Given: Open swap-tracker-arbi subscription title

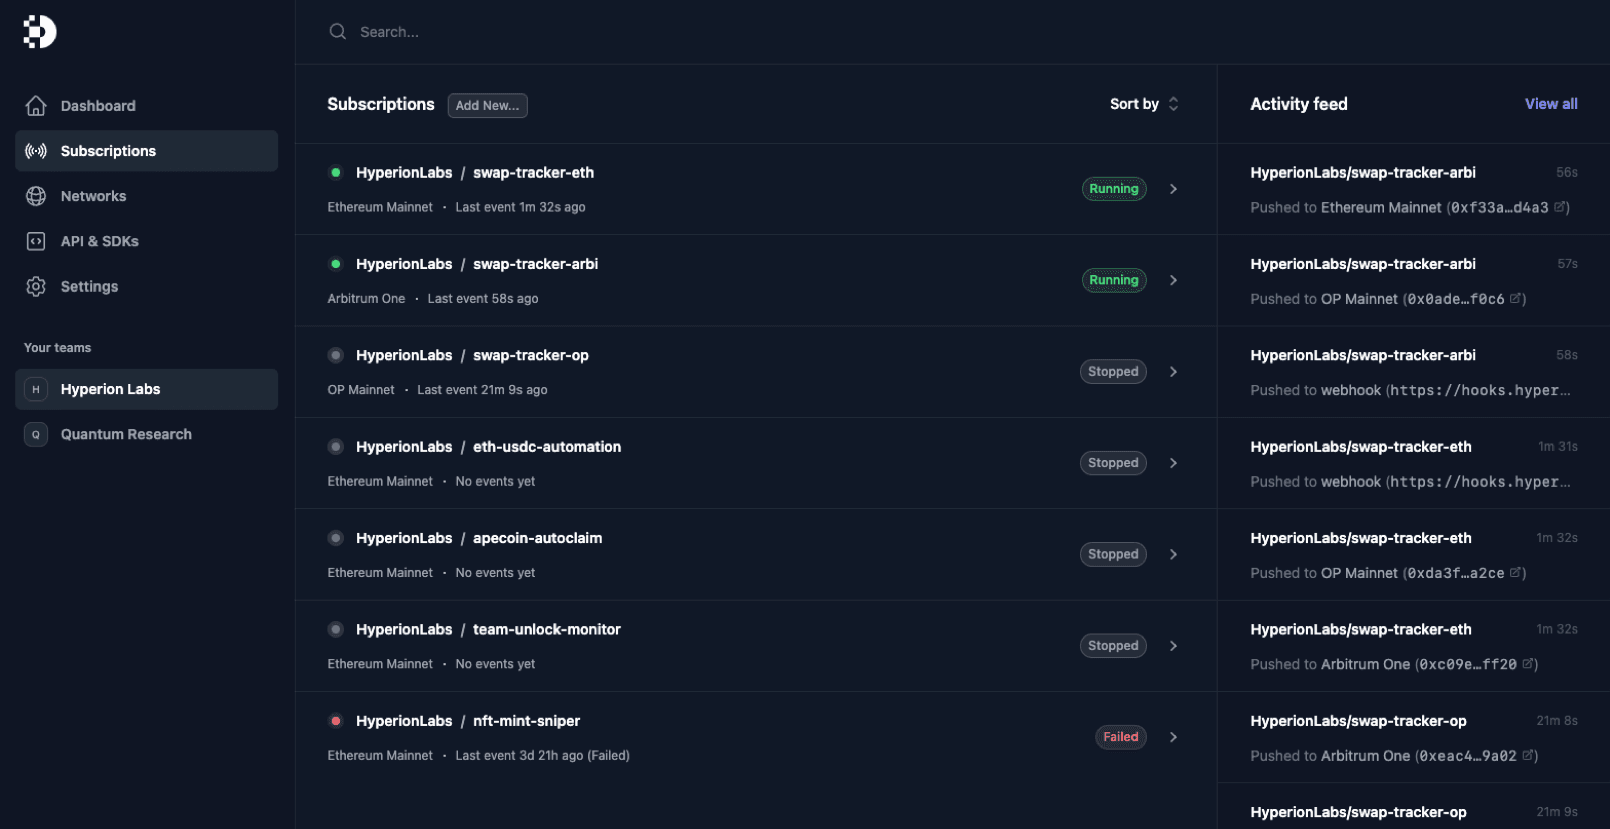Looking at the screenshot, I should (x=477, y=264).
